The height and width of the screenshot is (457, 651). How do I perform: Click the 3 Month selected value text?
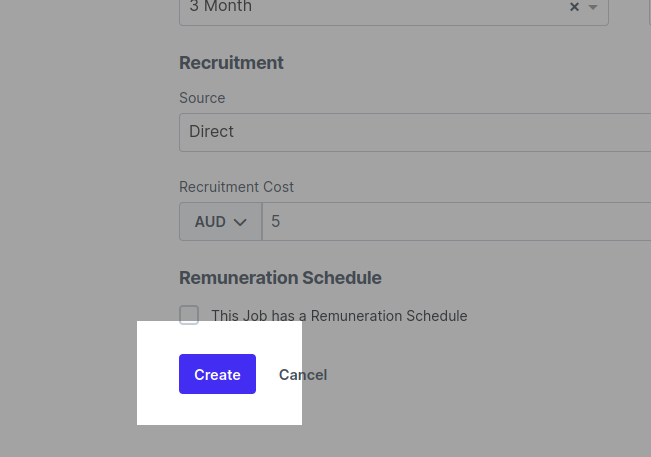[220, 6]
